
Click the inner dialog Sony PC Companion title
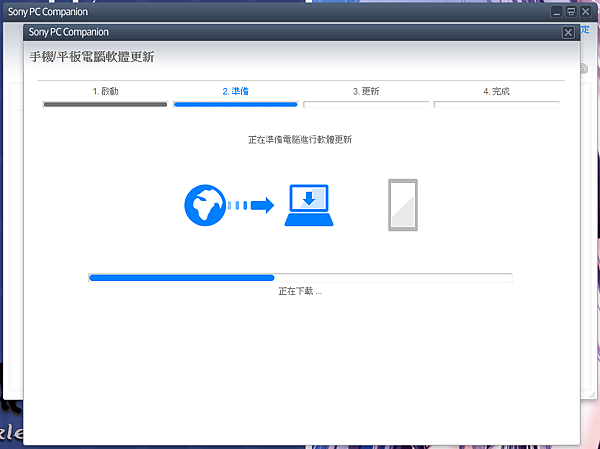68,32
